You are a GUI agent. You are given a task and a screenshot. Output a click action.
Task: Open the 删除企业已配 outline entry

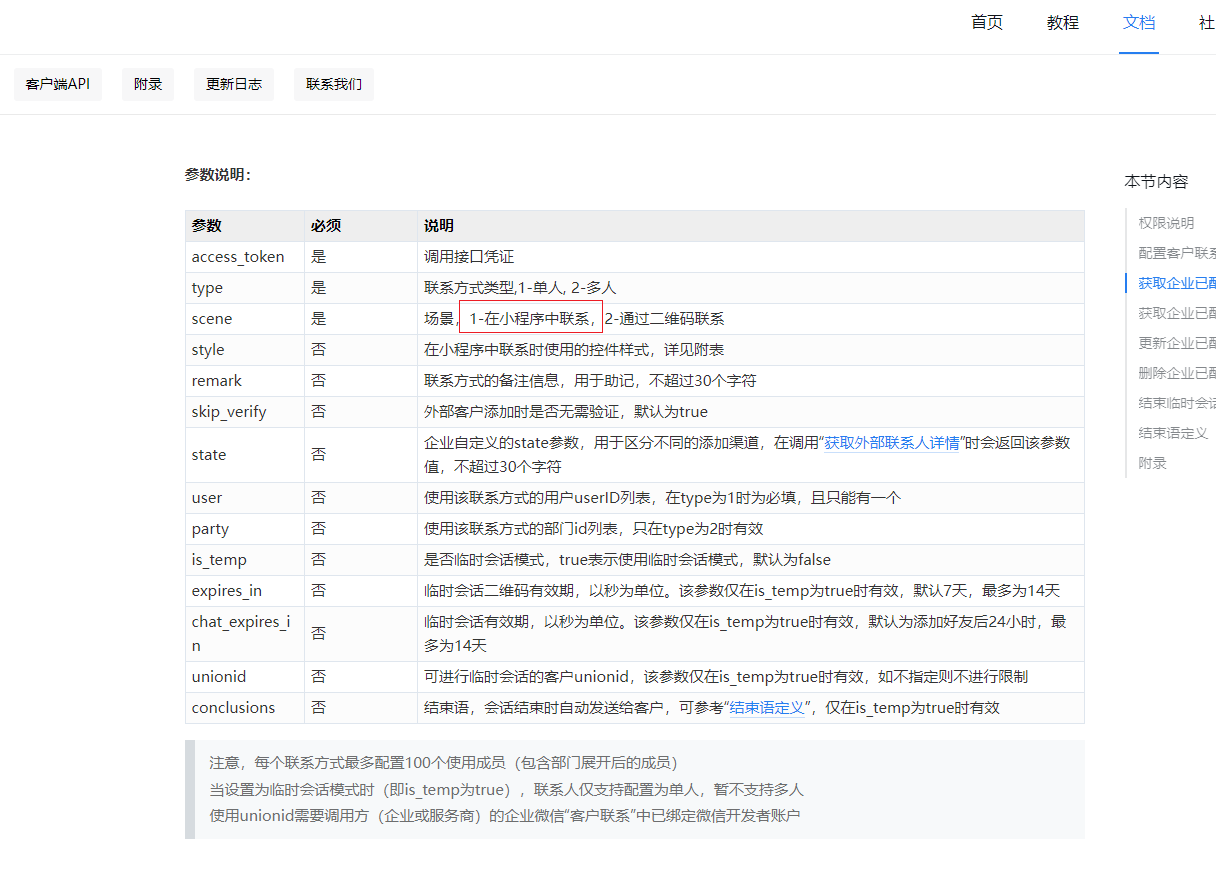[1177, 373]
